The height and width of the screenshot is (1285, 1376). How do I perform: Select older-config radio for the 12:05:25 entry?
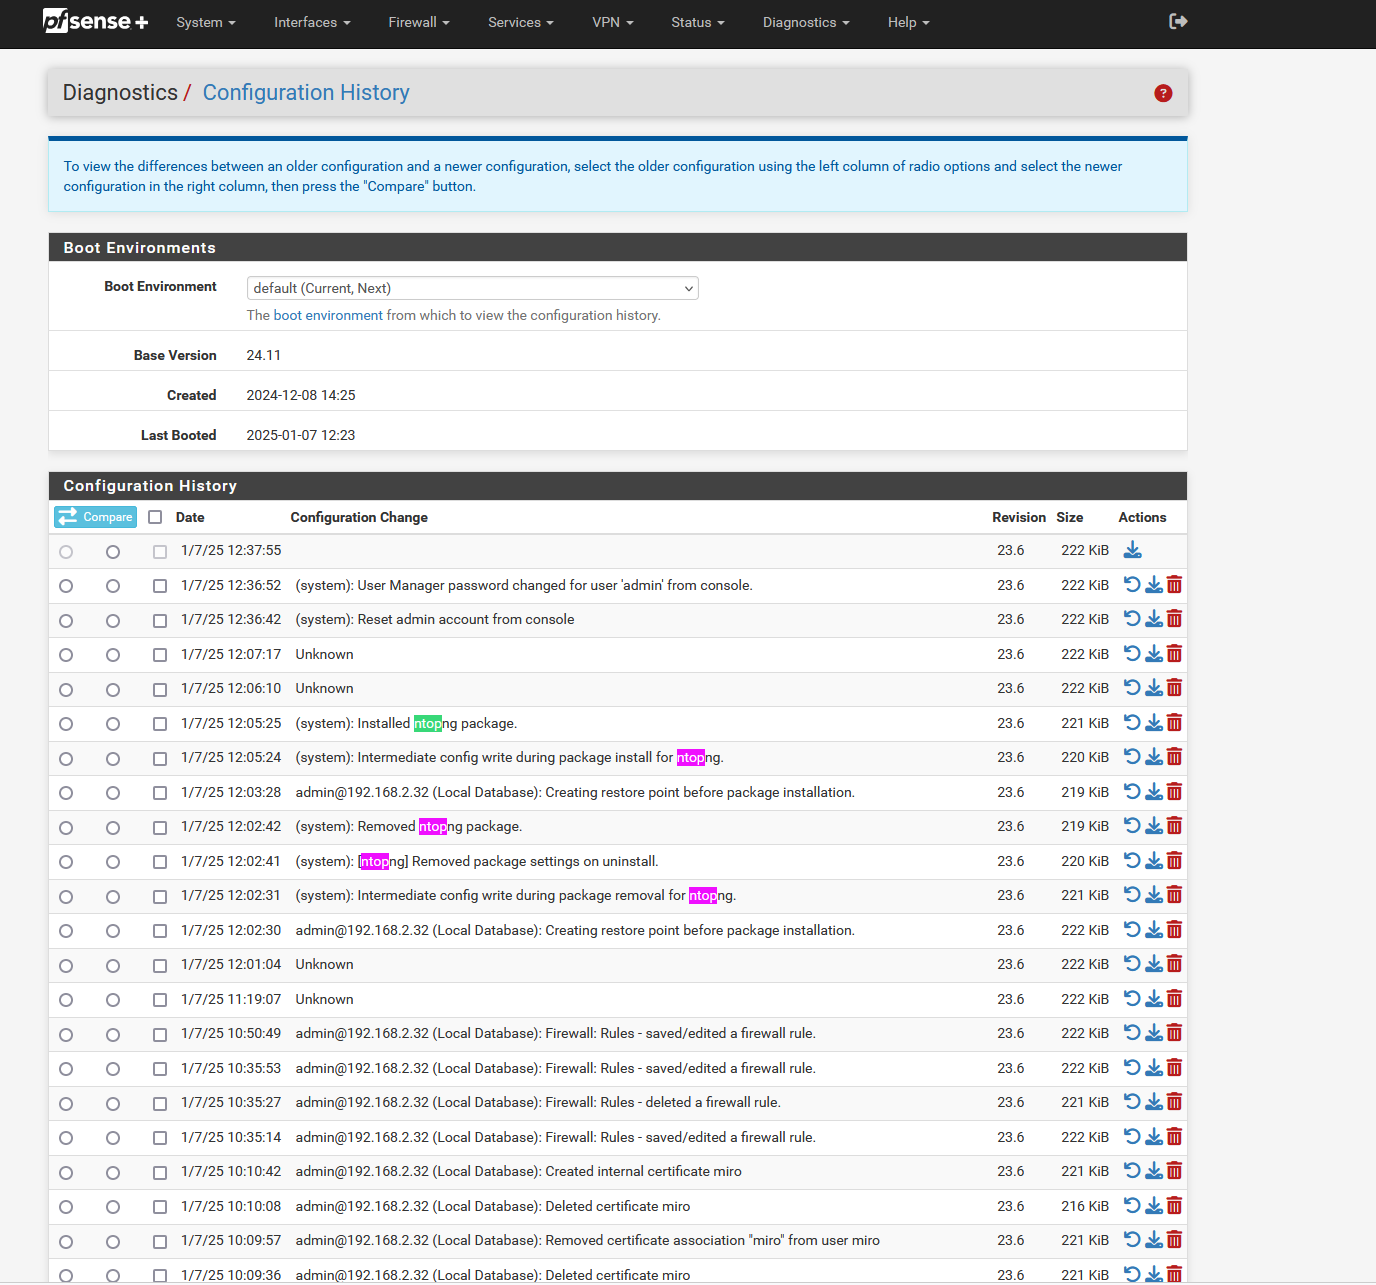click(x=66, y=724)
